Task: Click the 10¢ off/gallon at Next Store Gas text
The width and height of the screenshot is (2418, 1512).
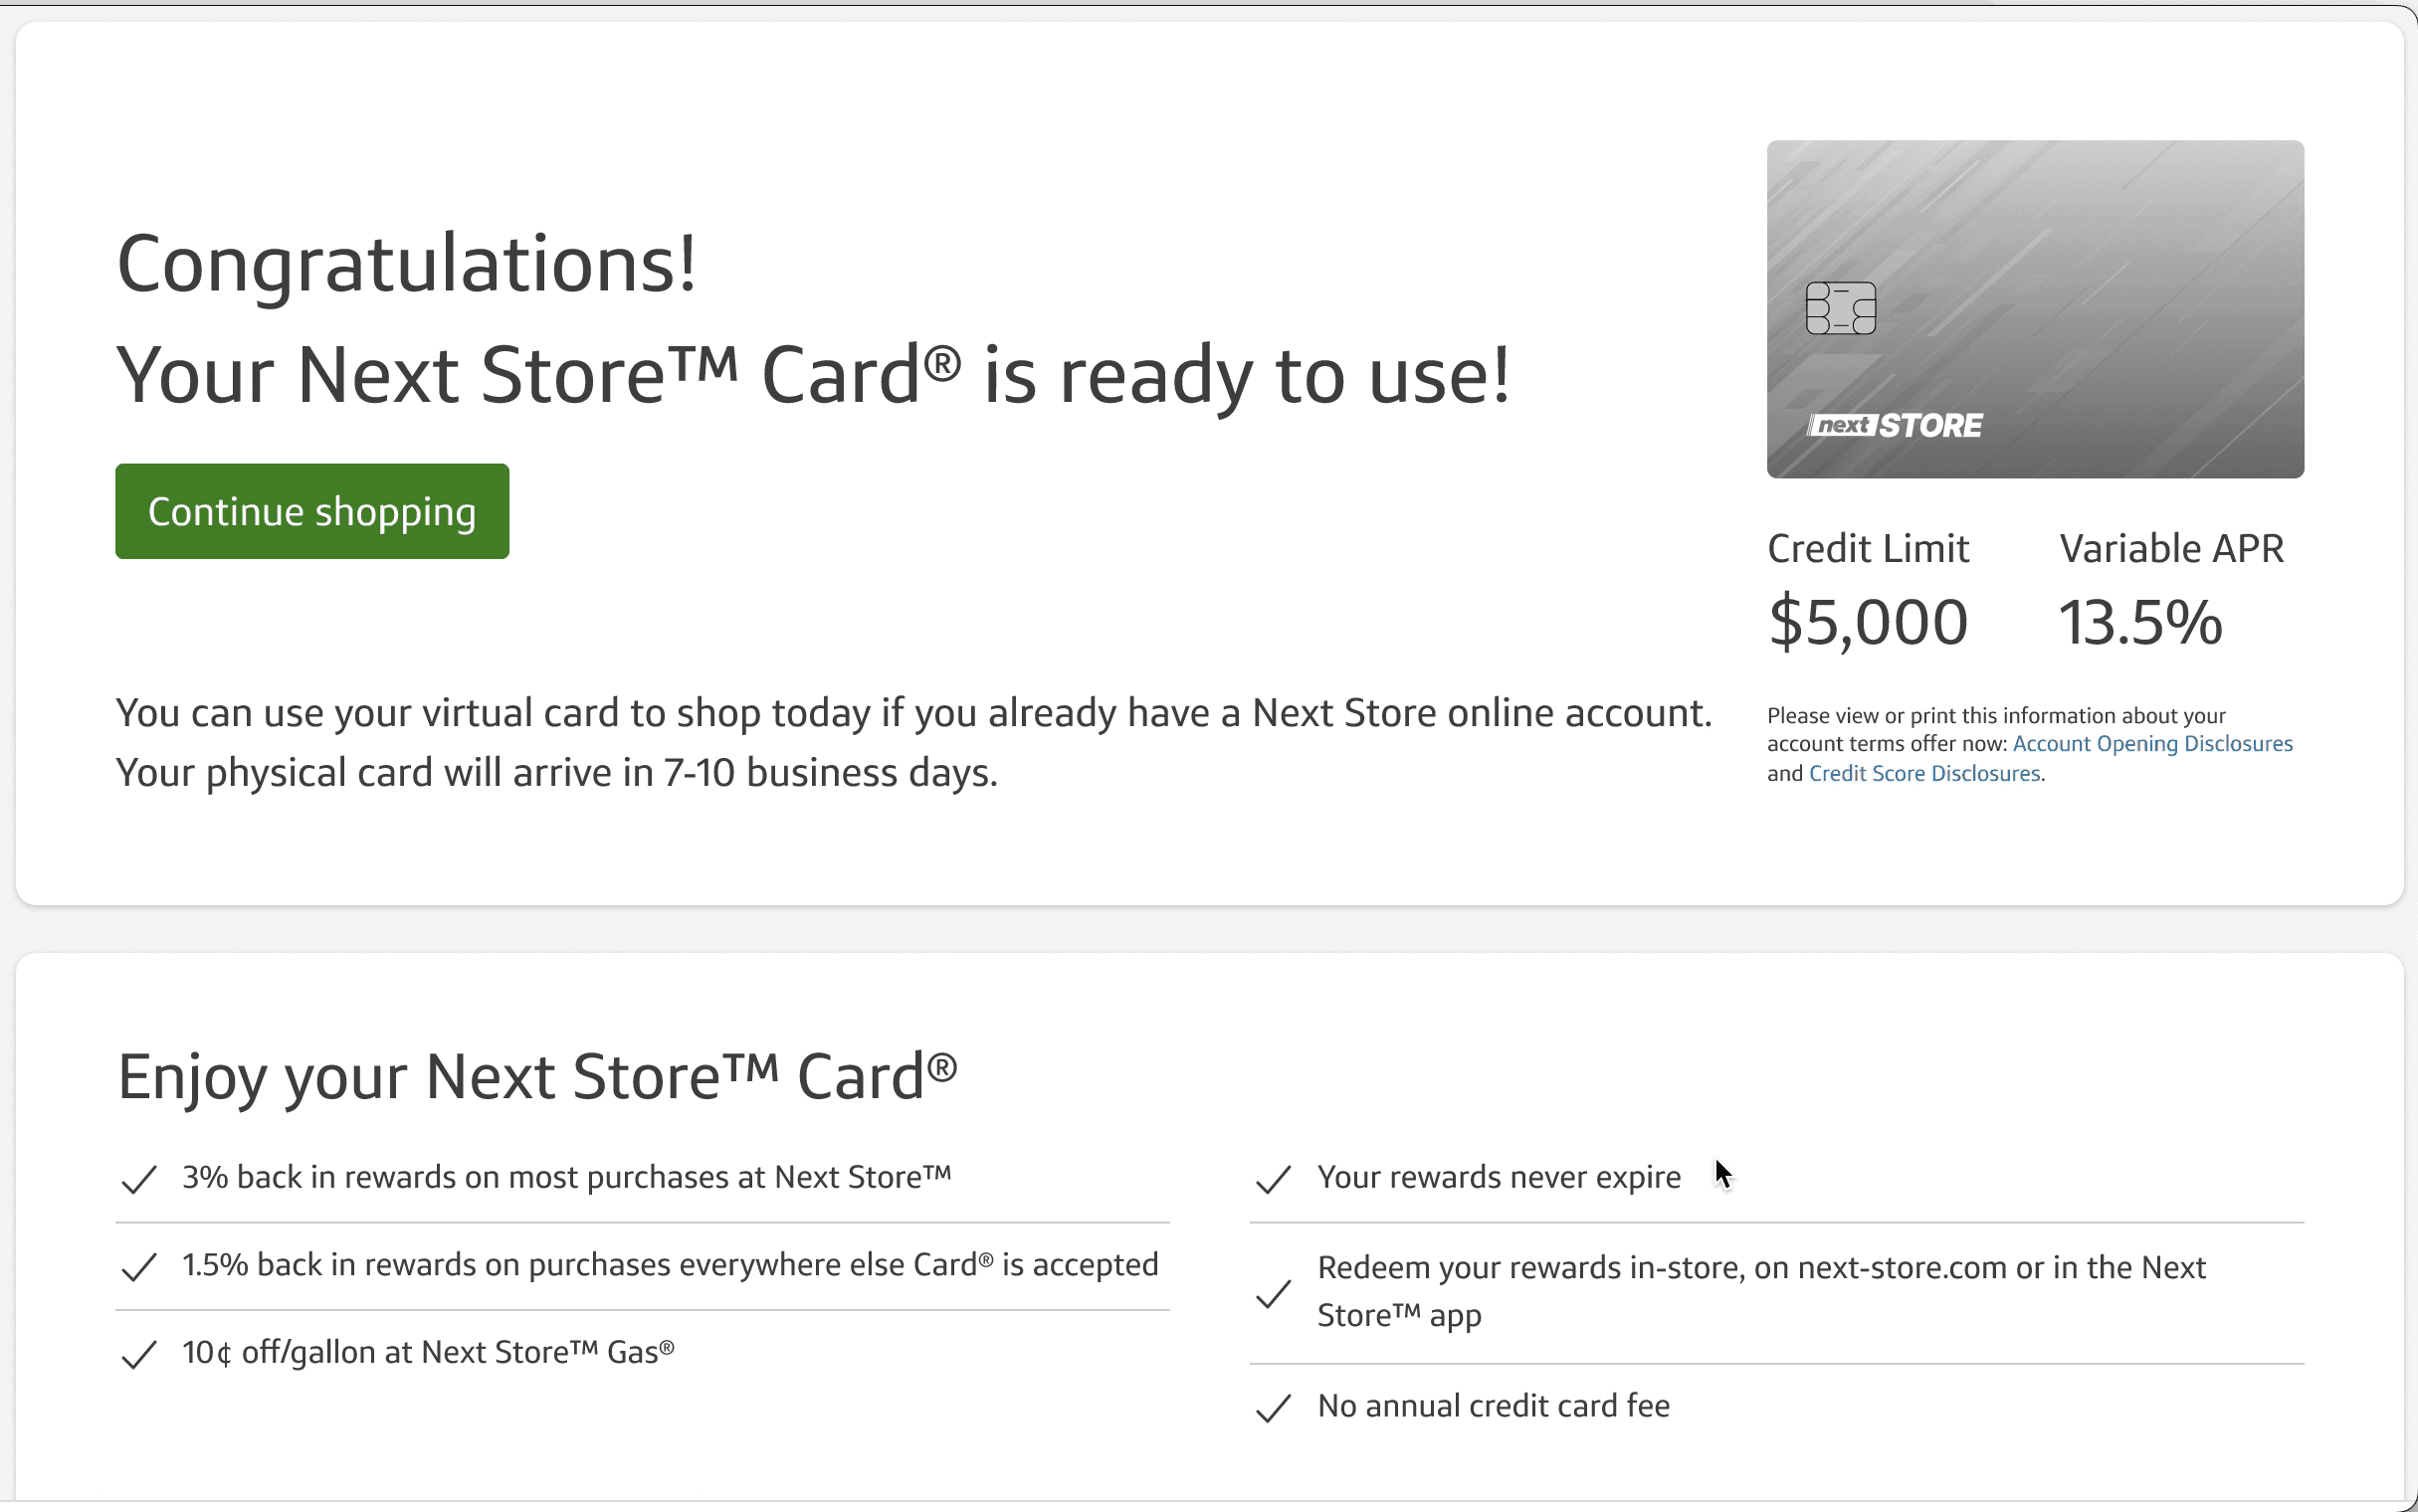Action: [x=428, y=1352]
